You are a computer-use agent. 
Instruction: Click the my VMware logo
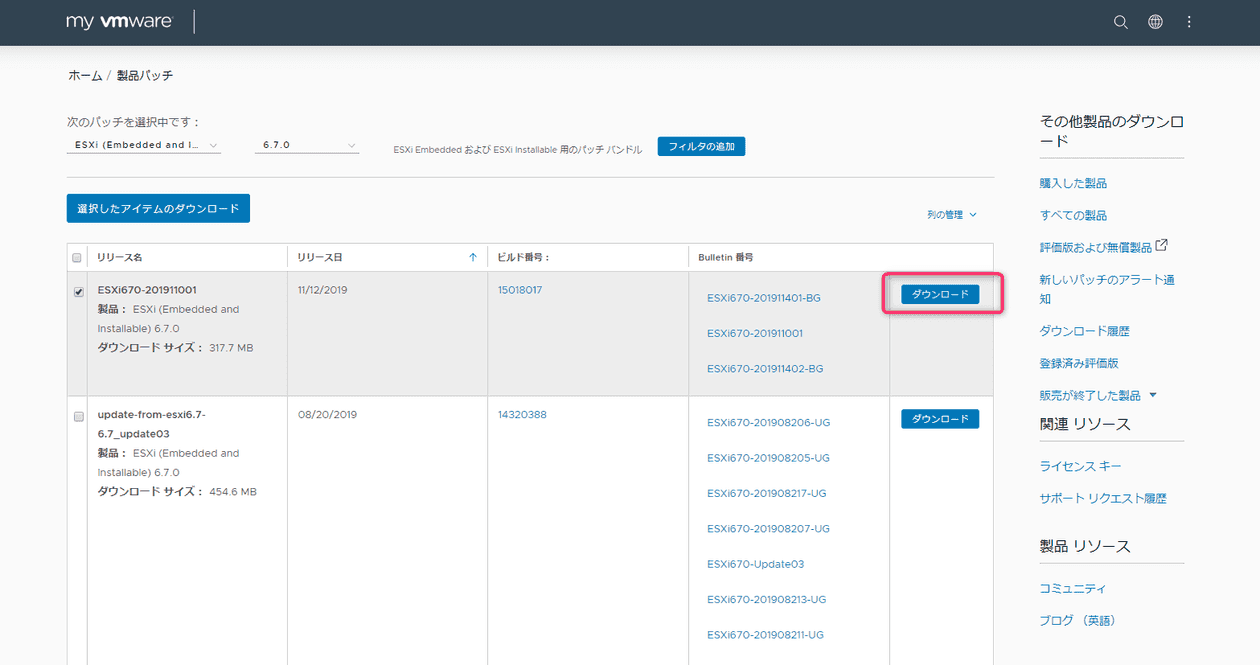point(119,22)
